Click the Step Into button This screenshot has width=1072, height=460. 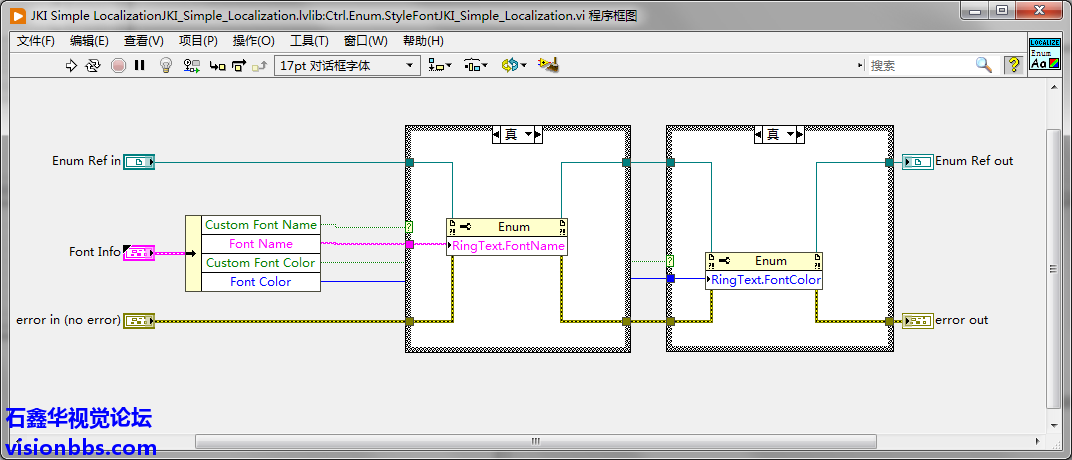click(x=217, y=65)
